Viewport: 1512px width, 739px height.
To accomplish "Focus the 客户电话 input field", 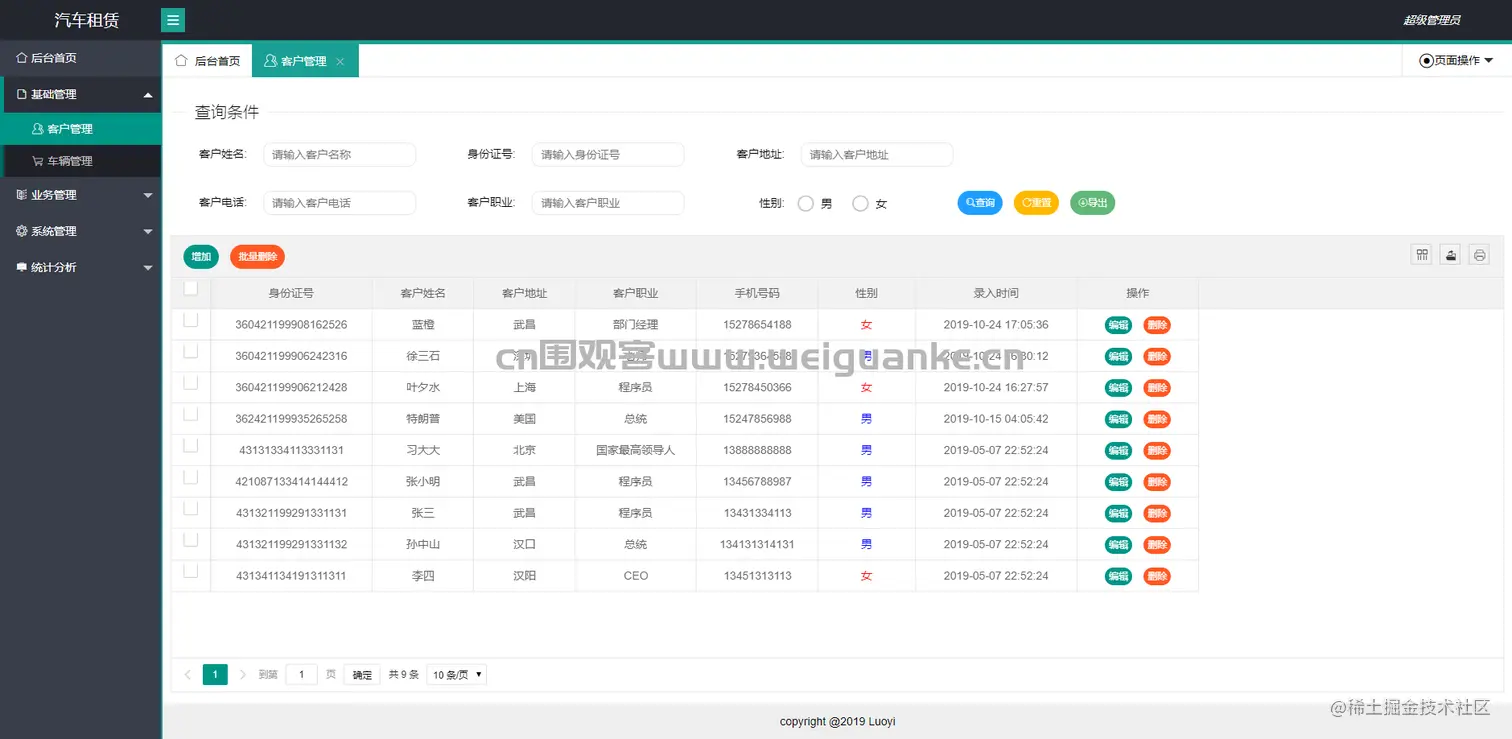I will tap(339, 203).
